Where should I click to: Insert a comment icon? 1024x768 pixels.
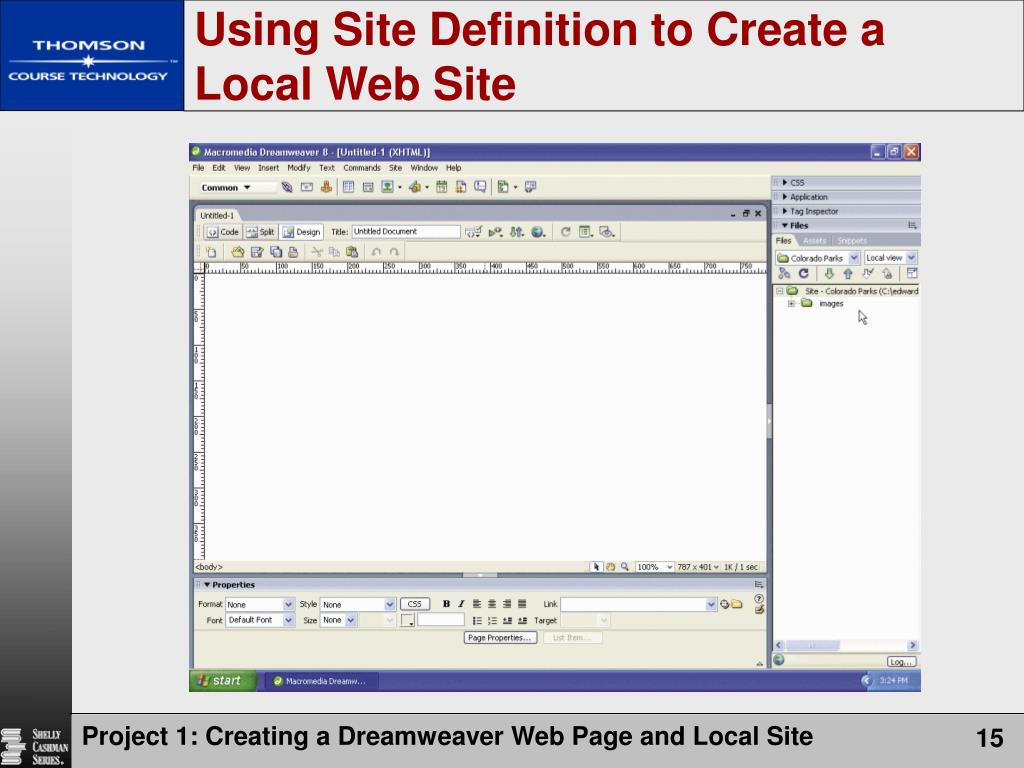[x=480, y=187]
